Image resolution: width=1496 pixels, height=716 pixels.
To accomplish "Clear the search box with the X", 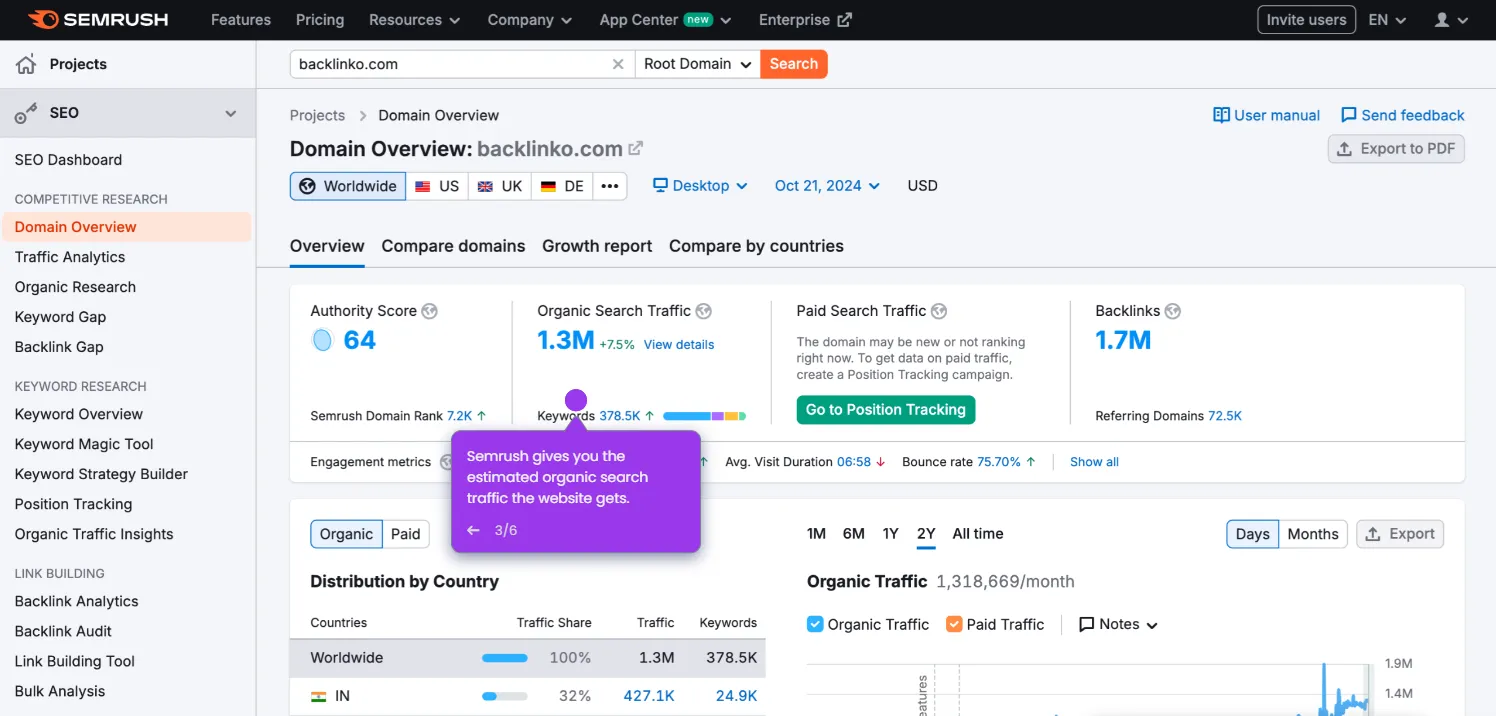I will [x=618, y=63].
